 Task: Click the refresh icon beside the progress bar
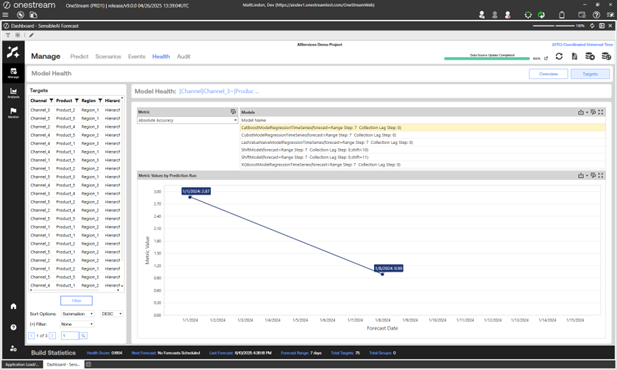pyautogui.click(x=559, y=57)
